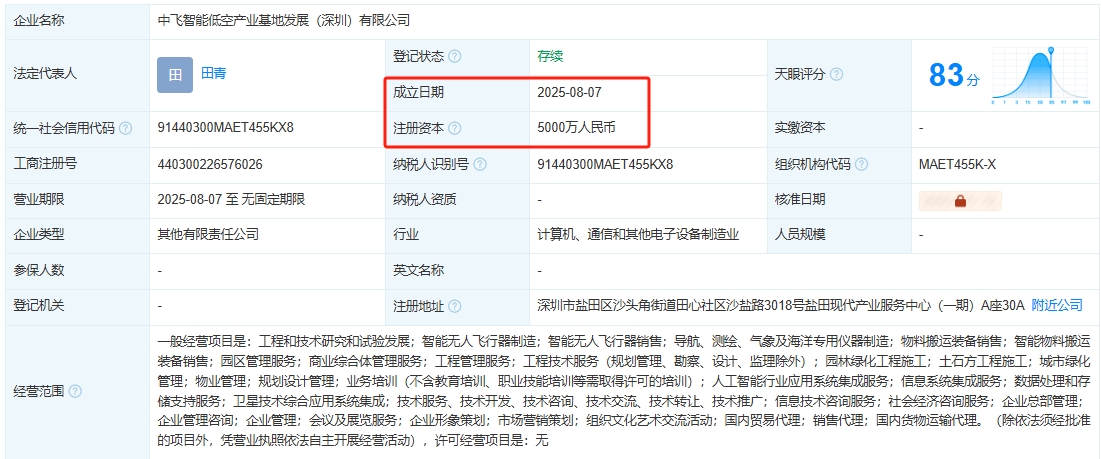Viewport: 1101px width, 459px height.
Task: Click the 登记机关 label cell
Action: (x=77, y=306)
